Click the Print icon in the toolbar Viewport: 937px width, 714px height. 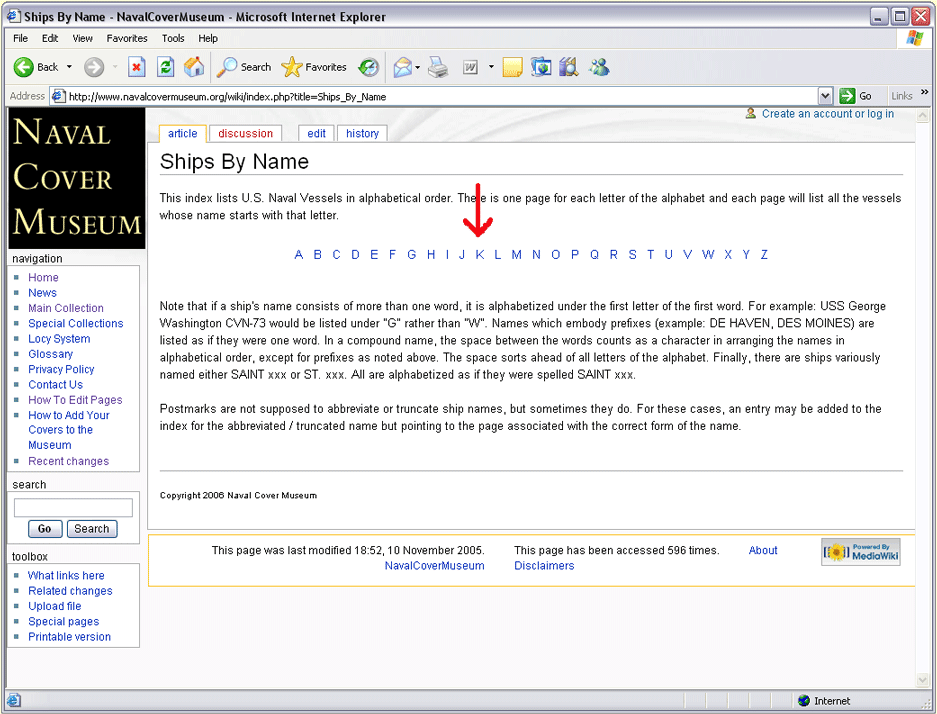pos(438,67)
